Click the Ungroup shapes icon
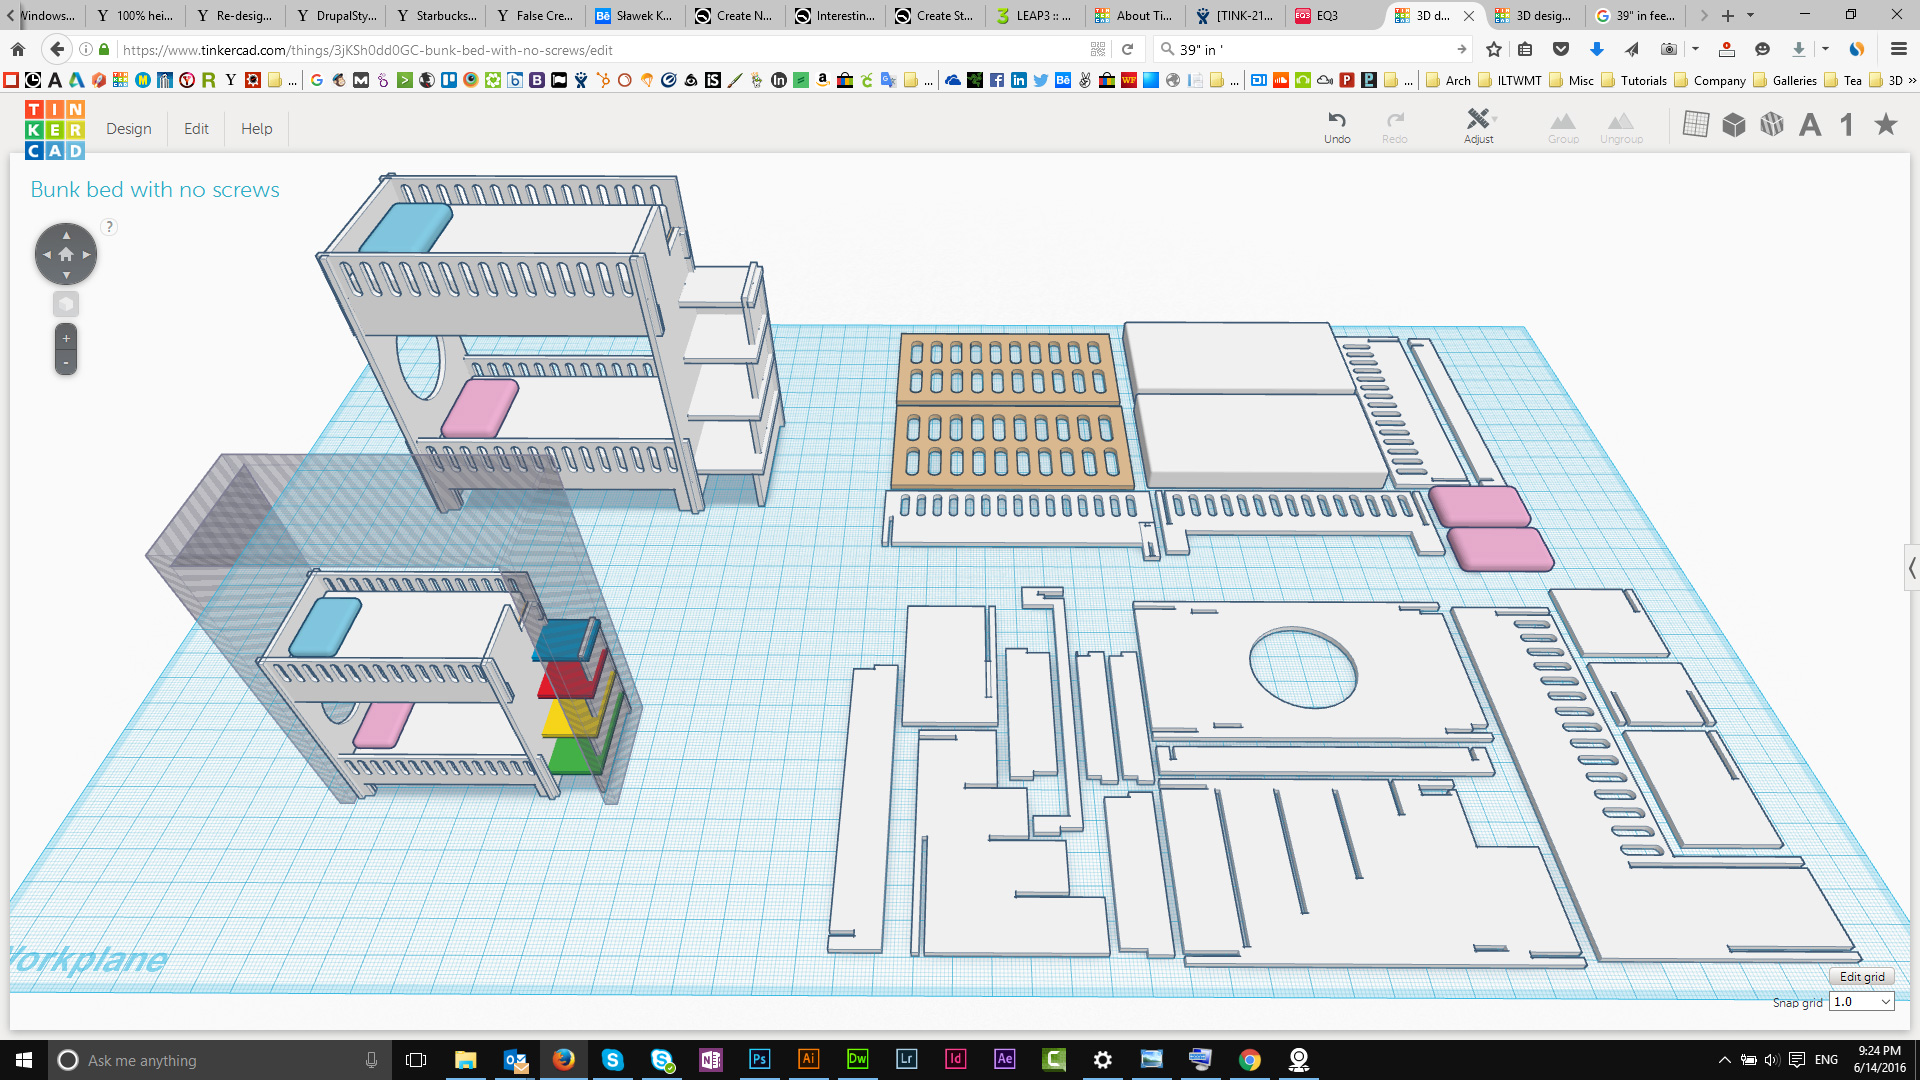 pos(1621,127)
